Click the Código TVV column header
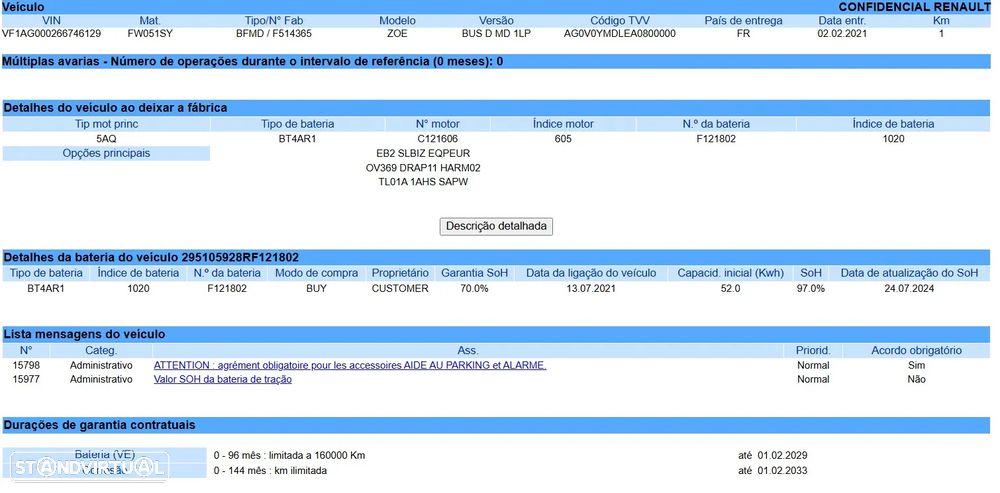This screenshot has width=1000, height=493. point(620,21)
